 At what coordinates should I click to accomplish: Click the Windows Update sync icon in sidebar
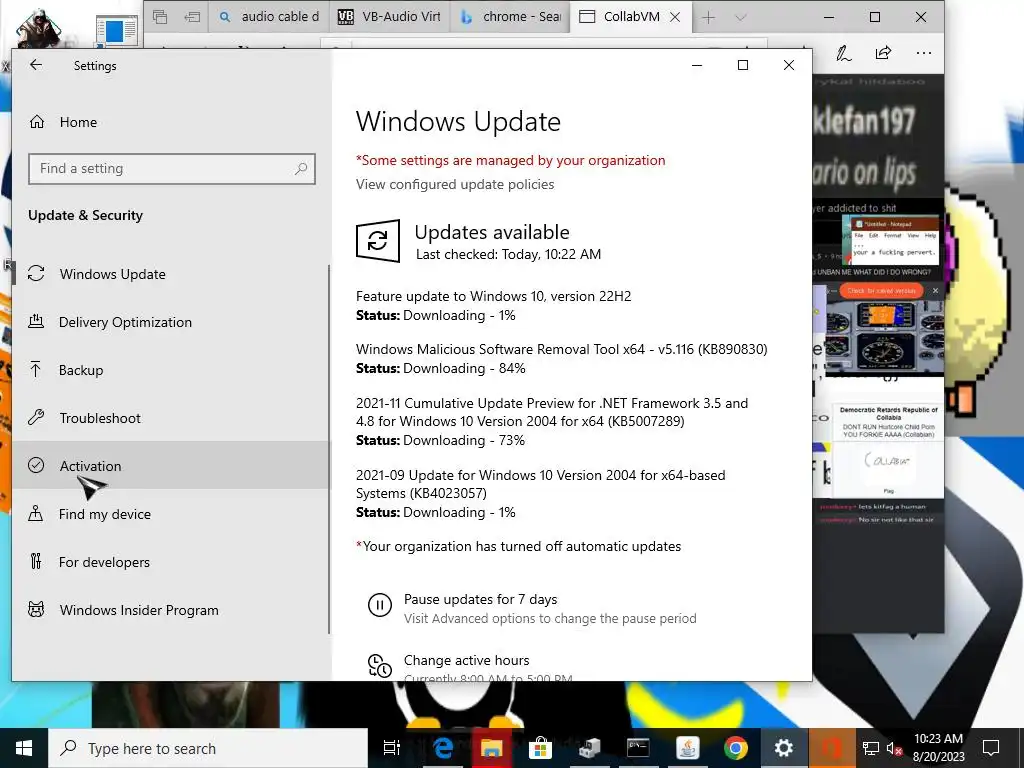pyautogui.click(x=37, y=274)
